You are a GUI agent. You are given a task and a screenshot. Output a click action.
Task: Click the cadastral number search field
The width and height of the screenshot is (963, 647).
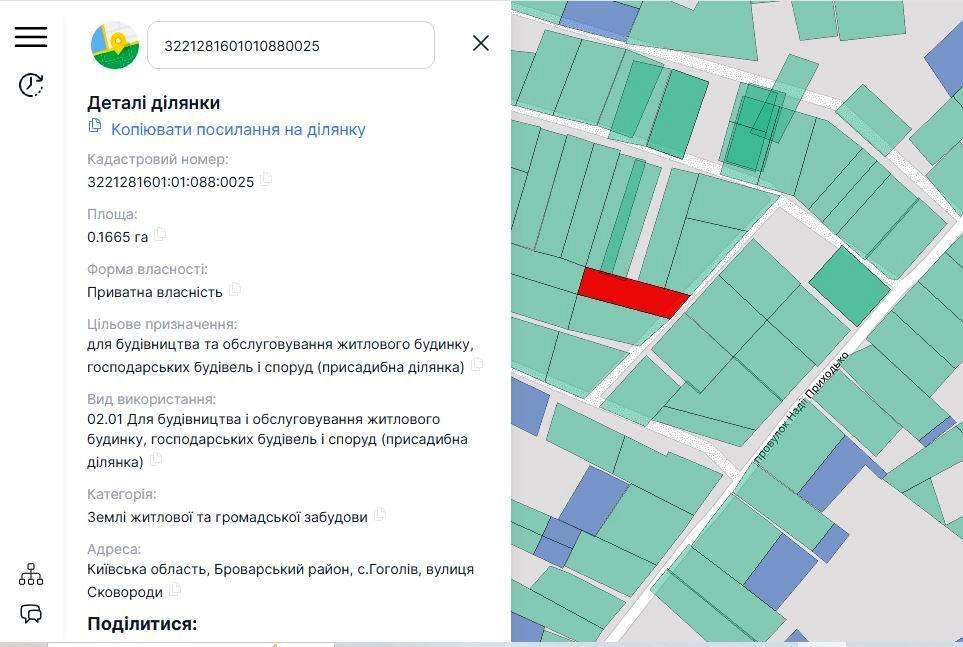(290, 45)
